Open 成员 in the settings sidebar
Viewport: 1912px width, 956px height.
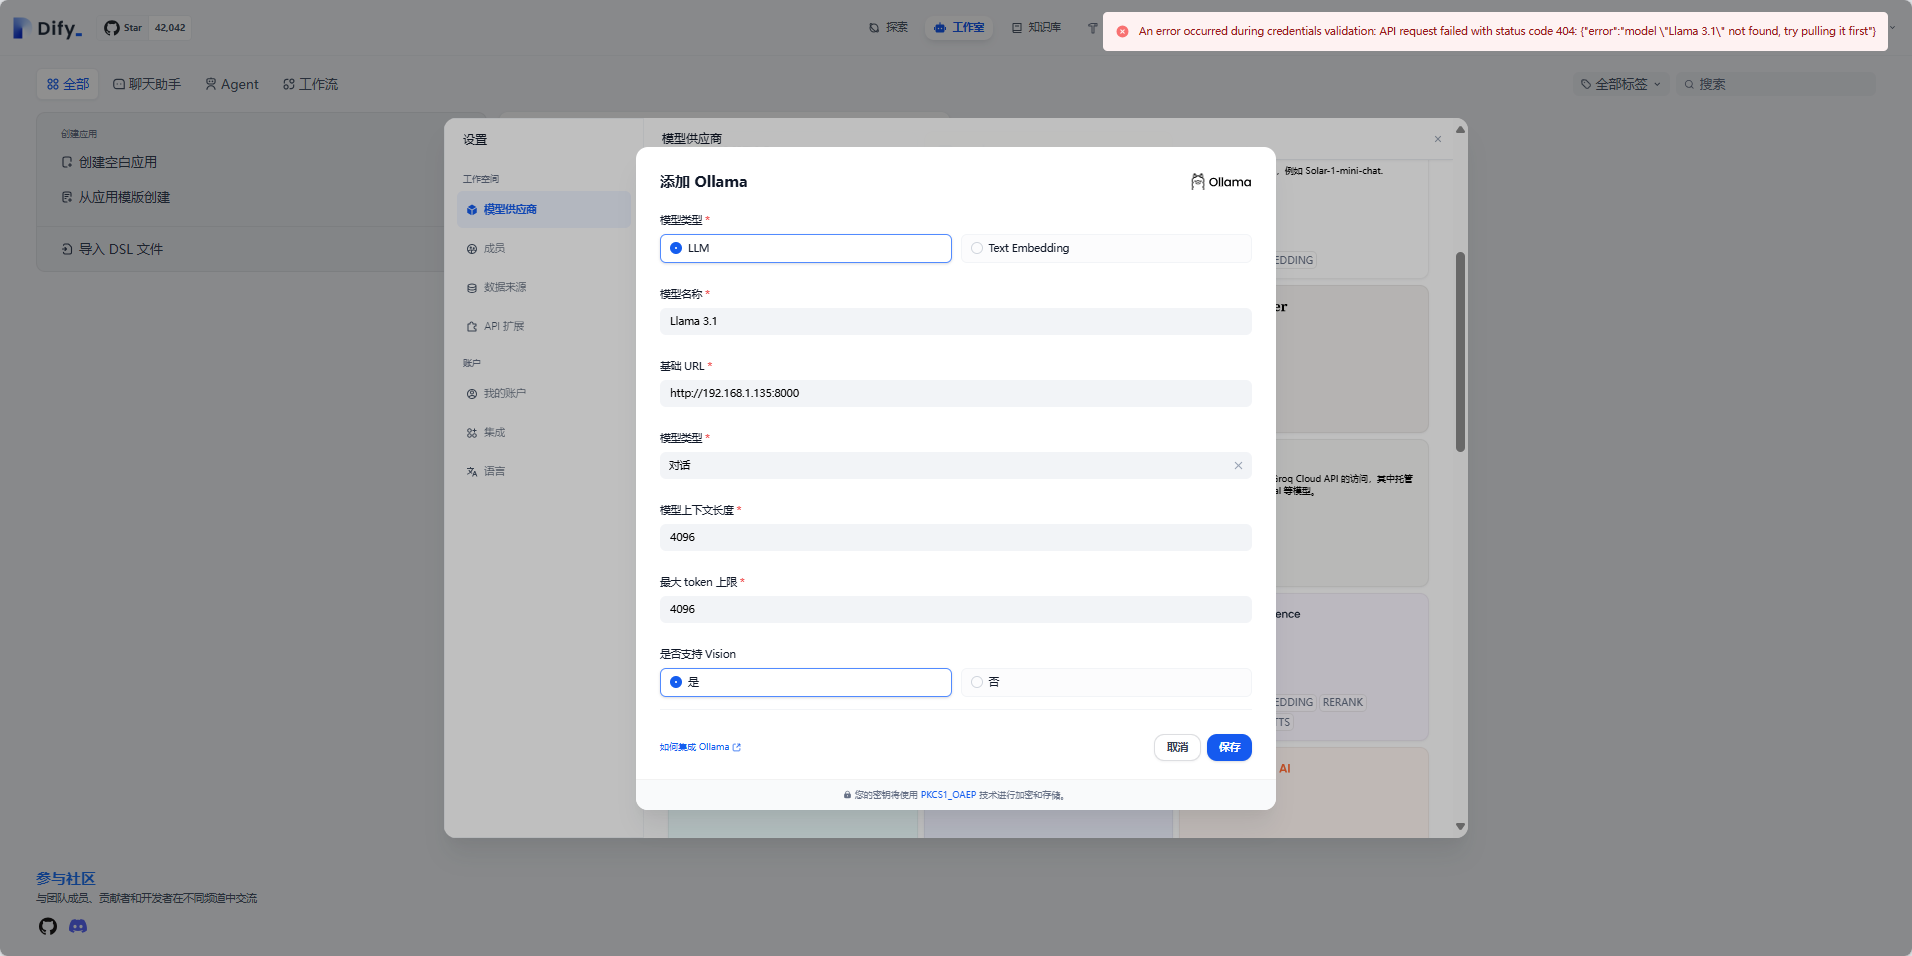click(x=544, y=248)
